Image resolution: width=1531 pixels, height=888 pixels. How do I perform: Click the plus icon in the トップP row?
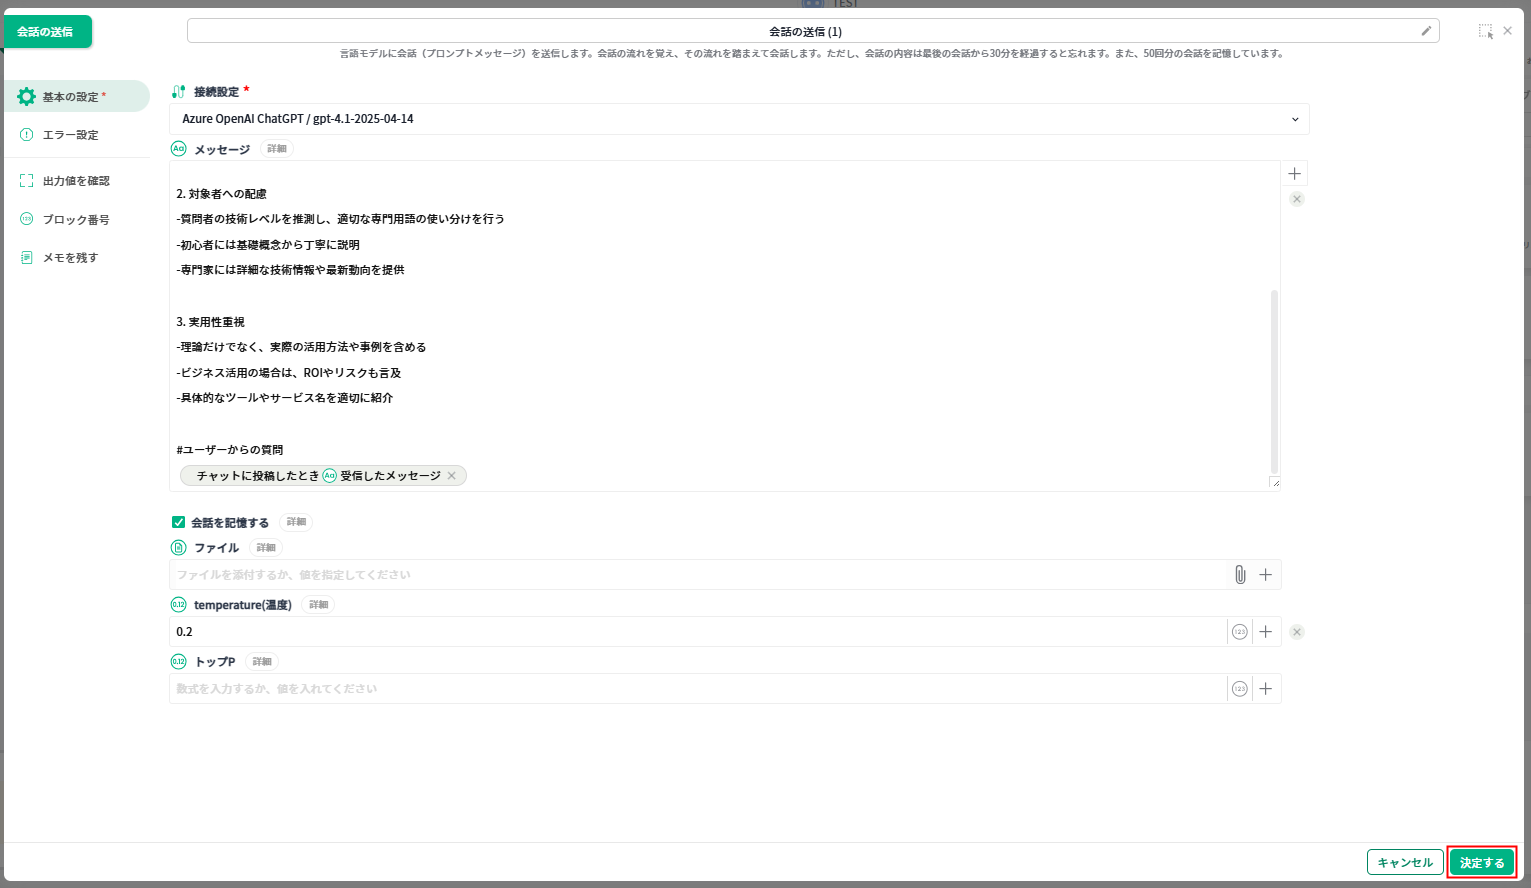1265,689
